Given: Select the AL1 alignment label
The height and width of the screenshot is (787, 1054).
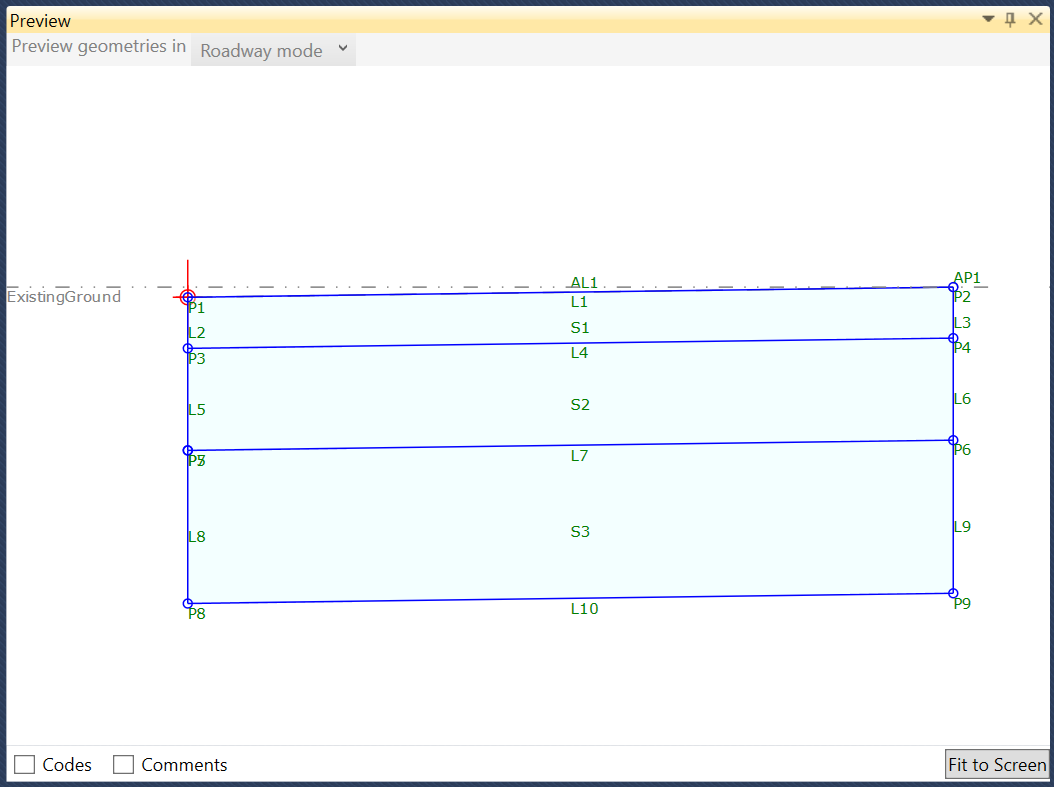Looking at the screenshot, I should coord(583,282).
